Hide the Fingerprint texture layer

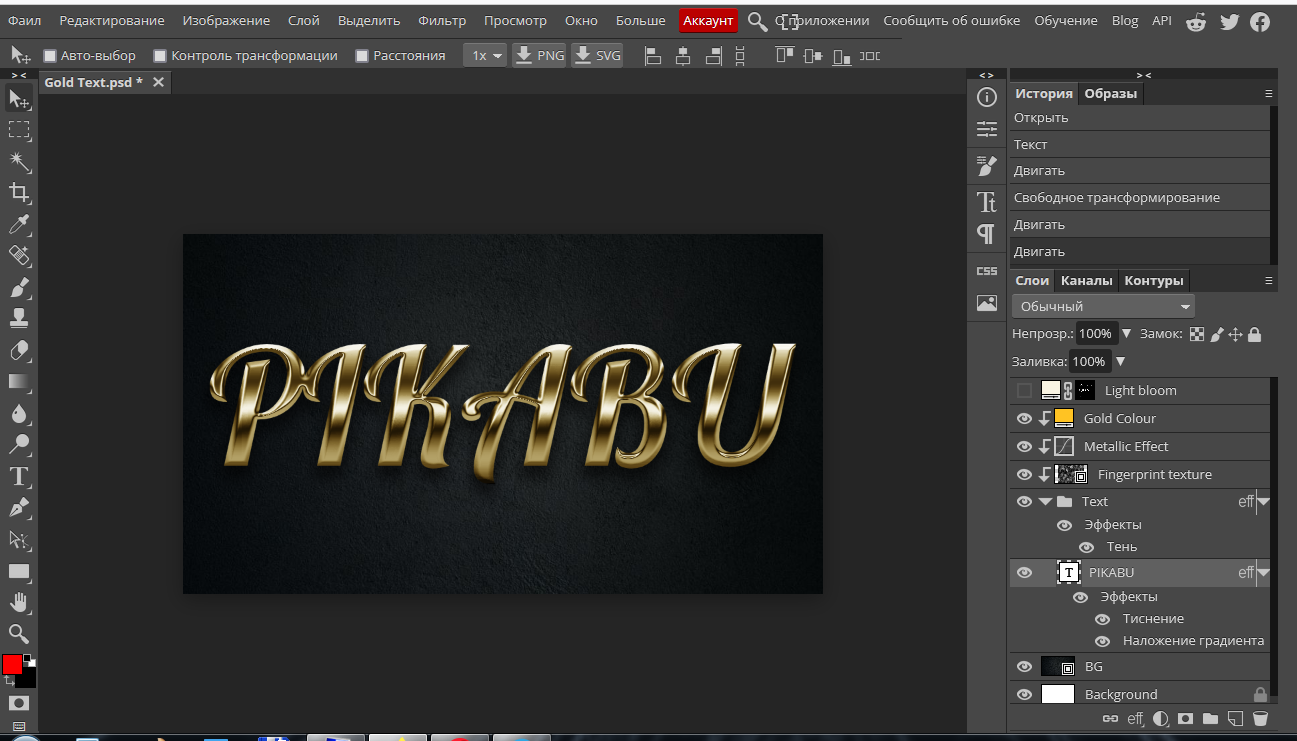1024,474
